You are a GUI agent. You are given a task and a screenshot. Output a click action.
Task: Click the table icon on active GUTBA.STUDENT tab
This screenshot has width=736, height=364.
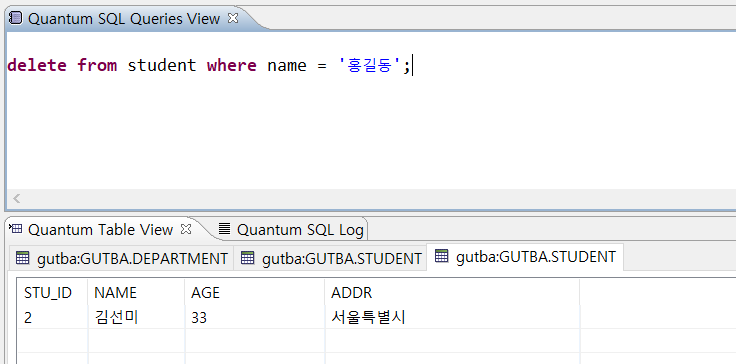[x=441, y=256]
